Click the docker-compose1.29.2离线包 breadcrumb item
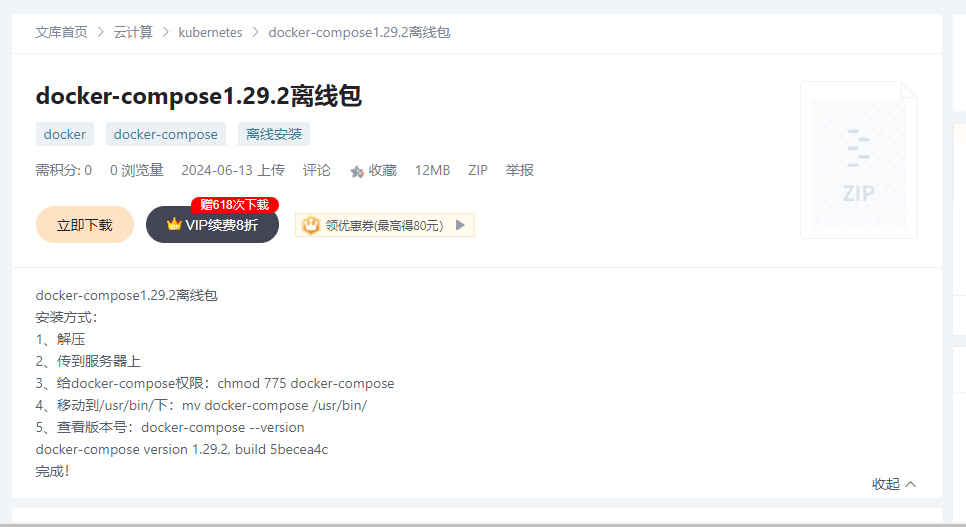The height and width of the screenshot is (527, 966). pos(359,32)
